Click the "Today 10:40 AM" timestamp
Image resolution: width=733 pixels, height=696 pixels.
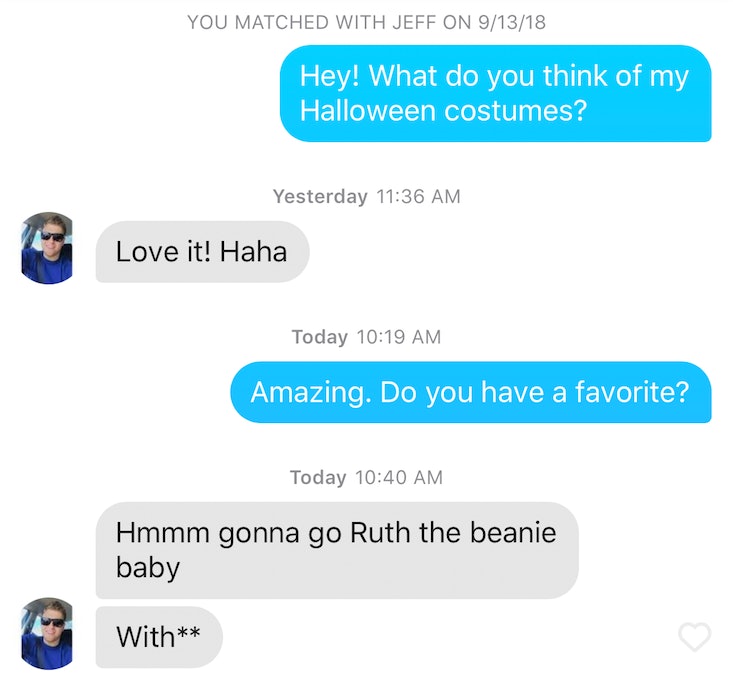pos(366,477)
